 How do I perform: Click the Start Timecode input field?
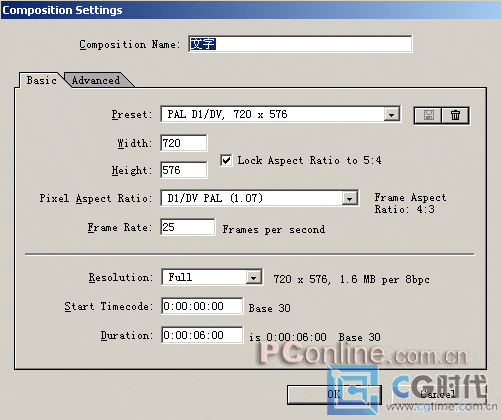(x=202, y=306)
